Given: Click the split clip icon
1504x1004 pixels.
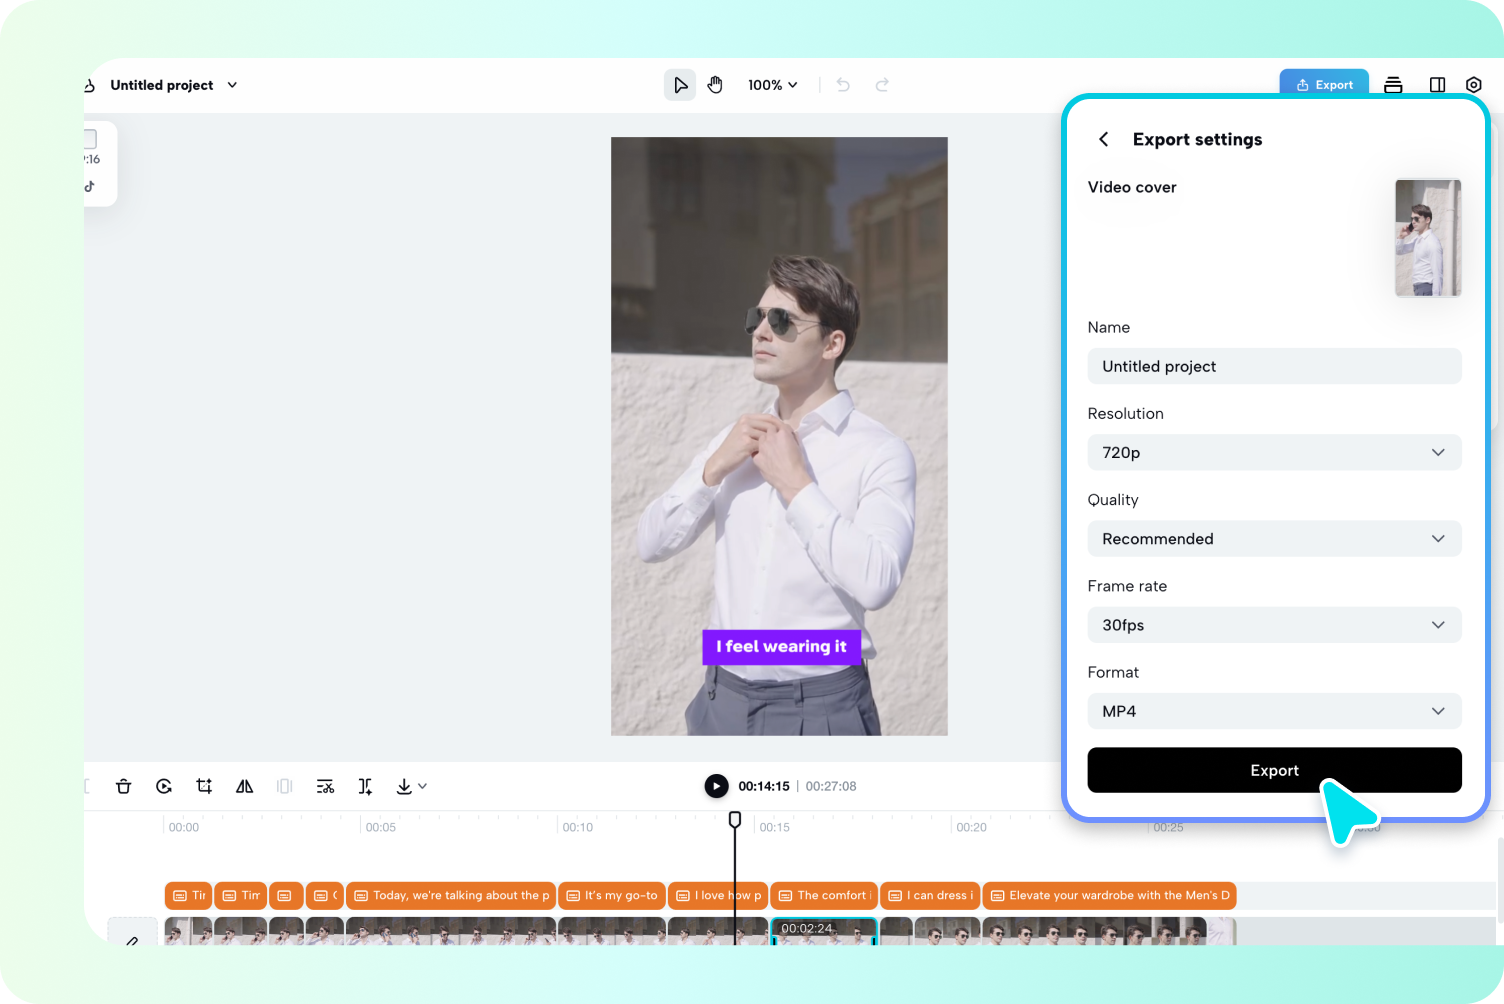Looking at the screenshot, I should tap(365, 786).
